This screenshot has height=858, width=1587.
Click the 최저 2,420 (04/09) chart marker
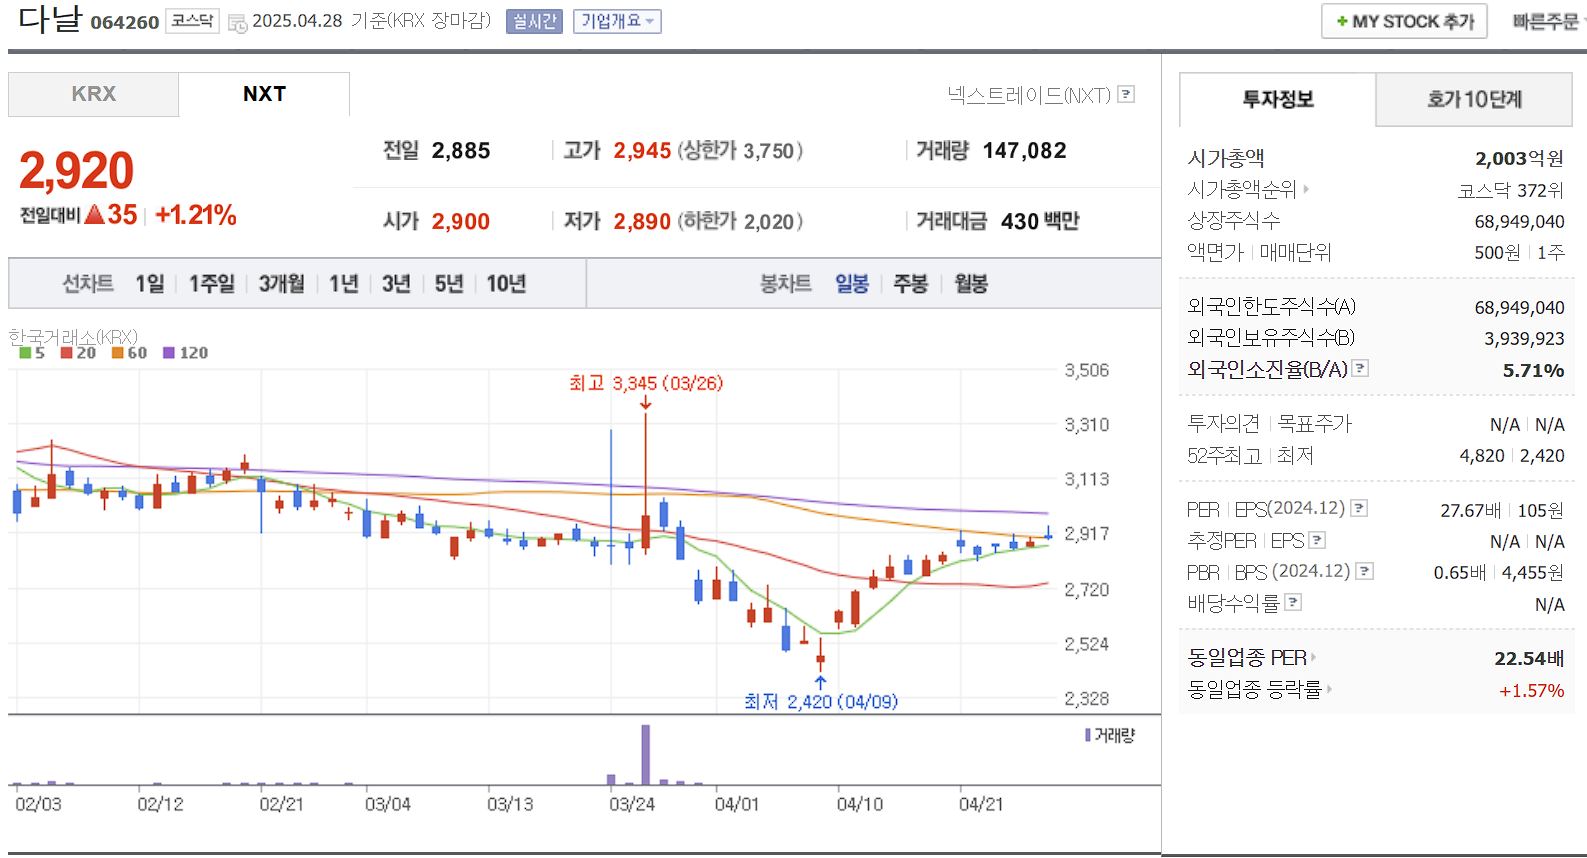(x=820, y=701)
